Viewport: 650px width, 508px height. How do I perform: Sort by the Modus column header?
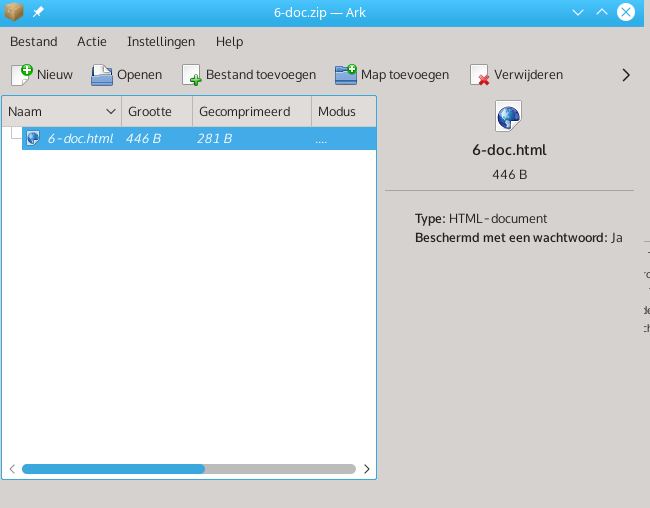pyautogui.click(x=344, y=111)
